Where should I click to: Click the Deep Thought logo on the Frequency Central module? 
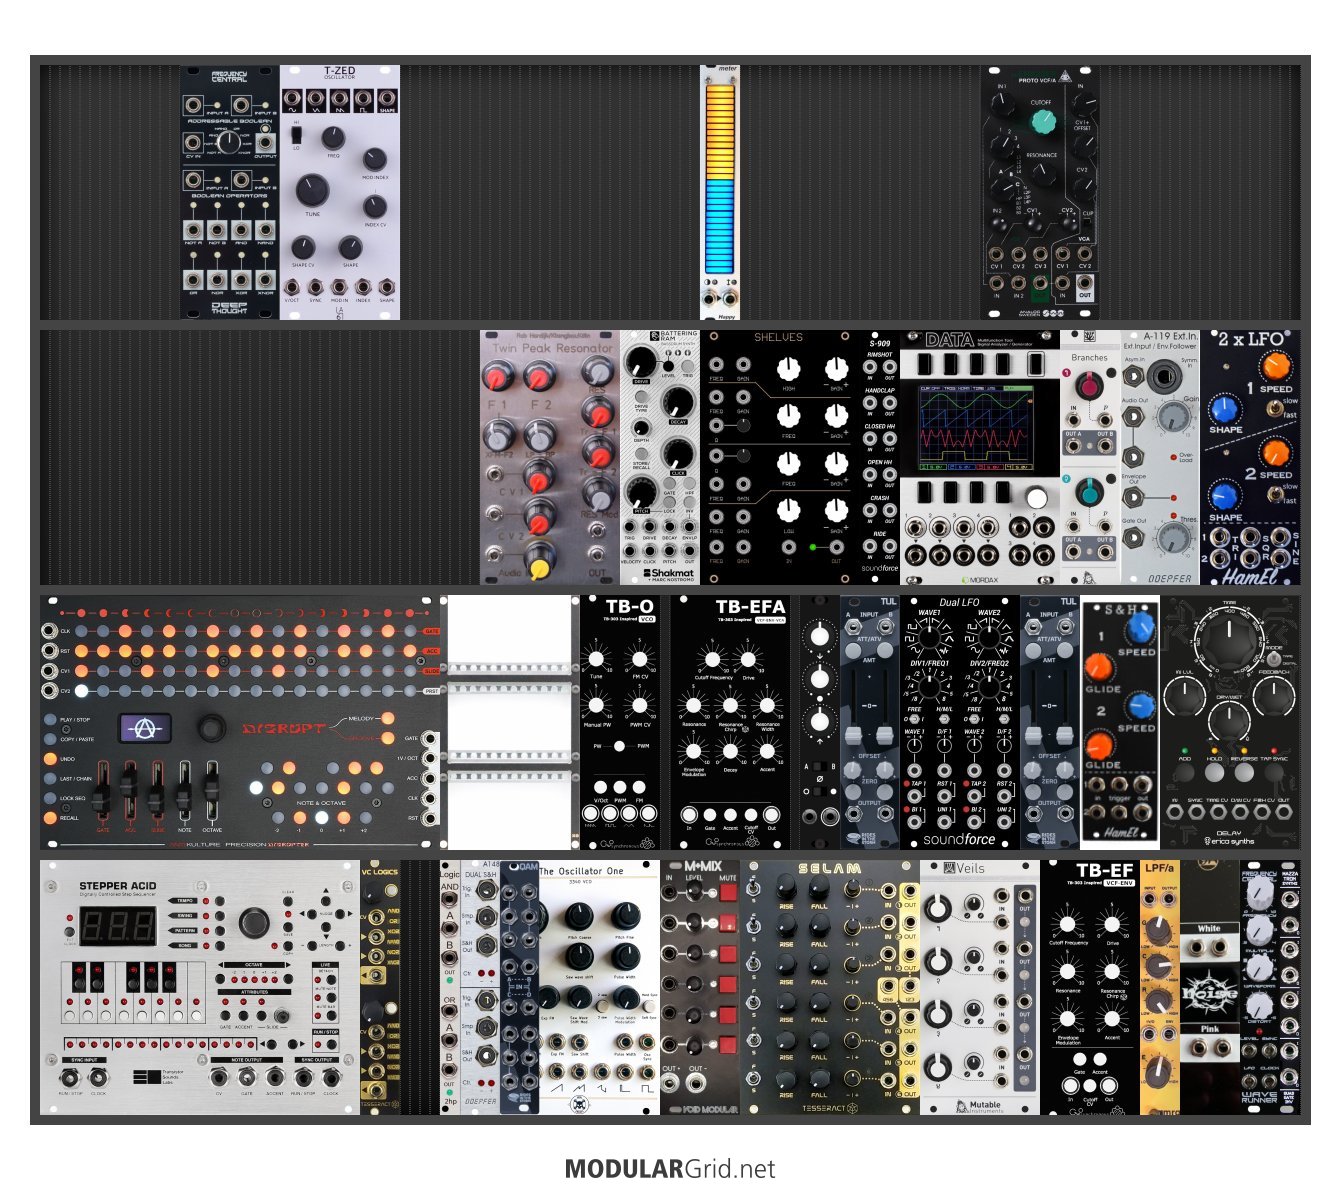click(x=229, y=309)
